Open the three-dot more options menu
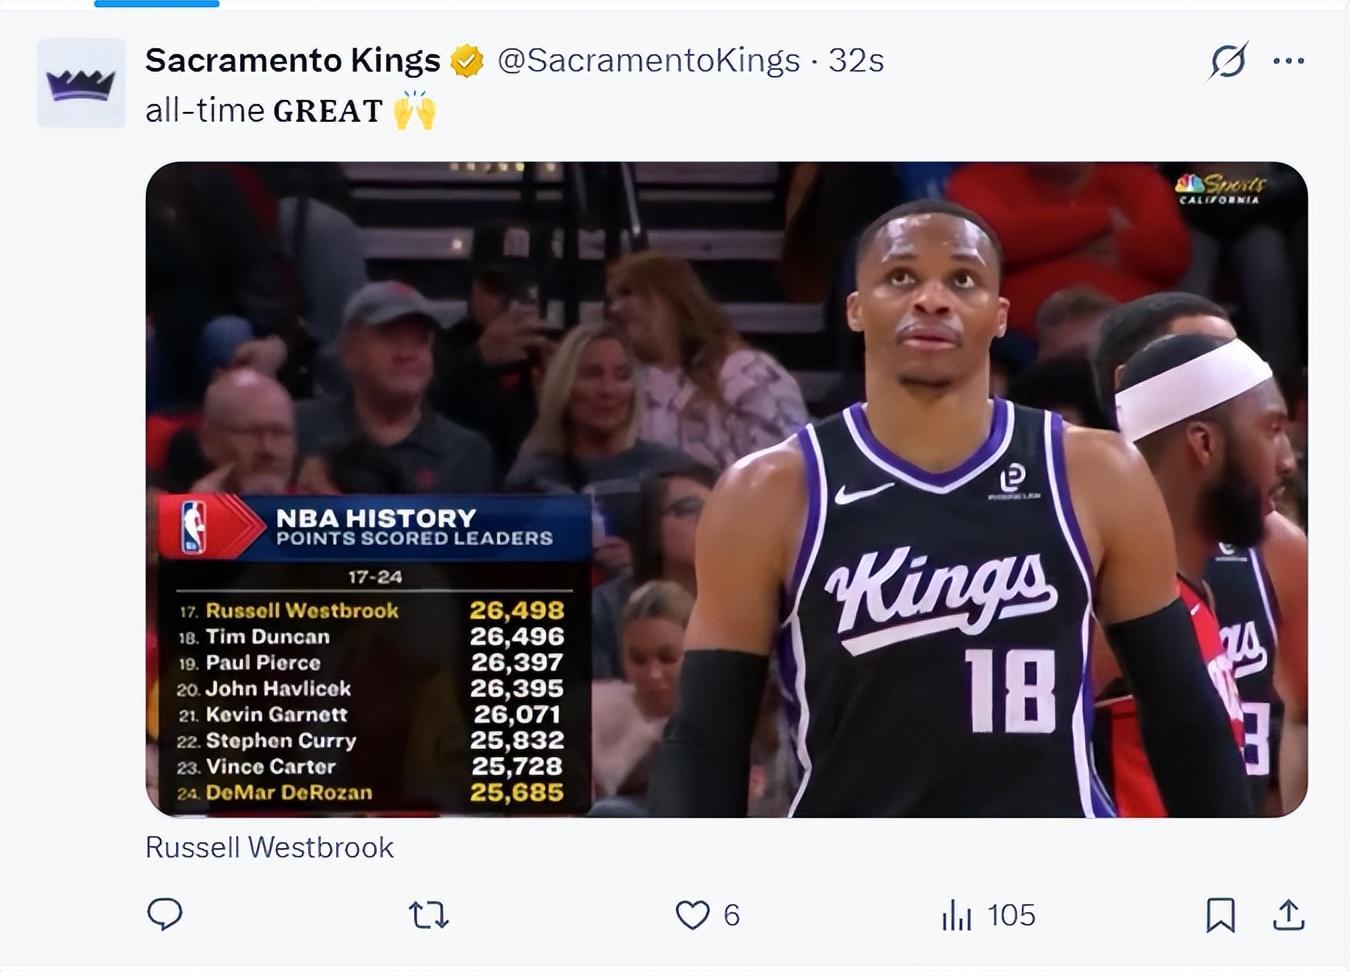This screenshot has width=1350, height=972. (x=1288, y=61)
